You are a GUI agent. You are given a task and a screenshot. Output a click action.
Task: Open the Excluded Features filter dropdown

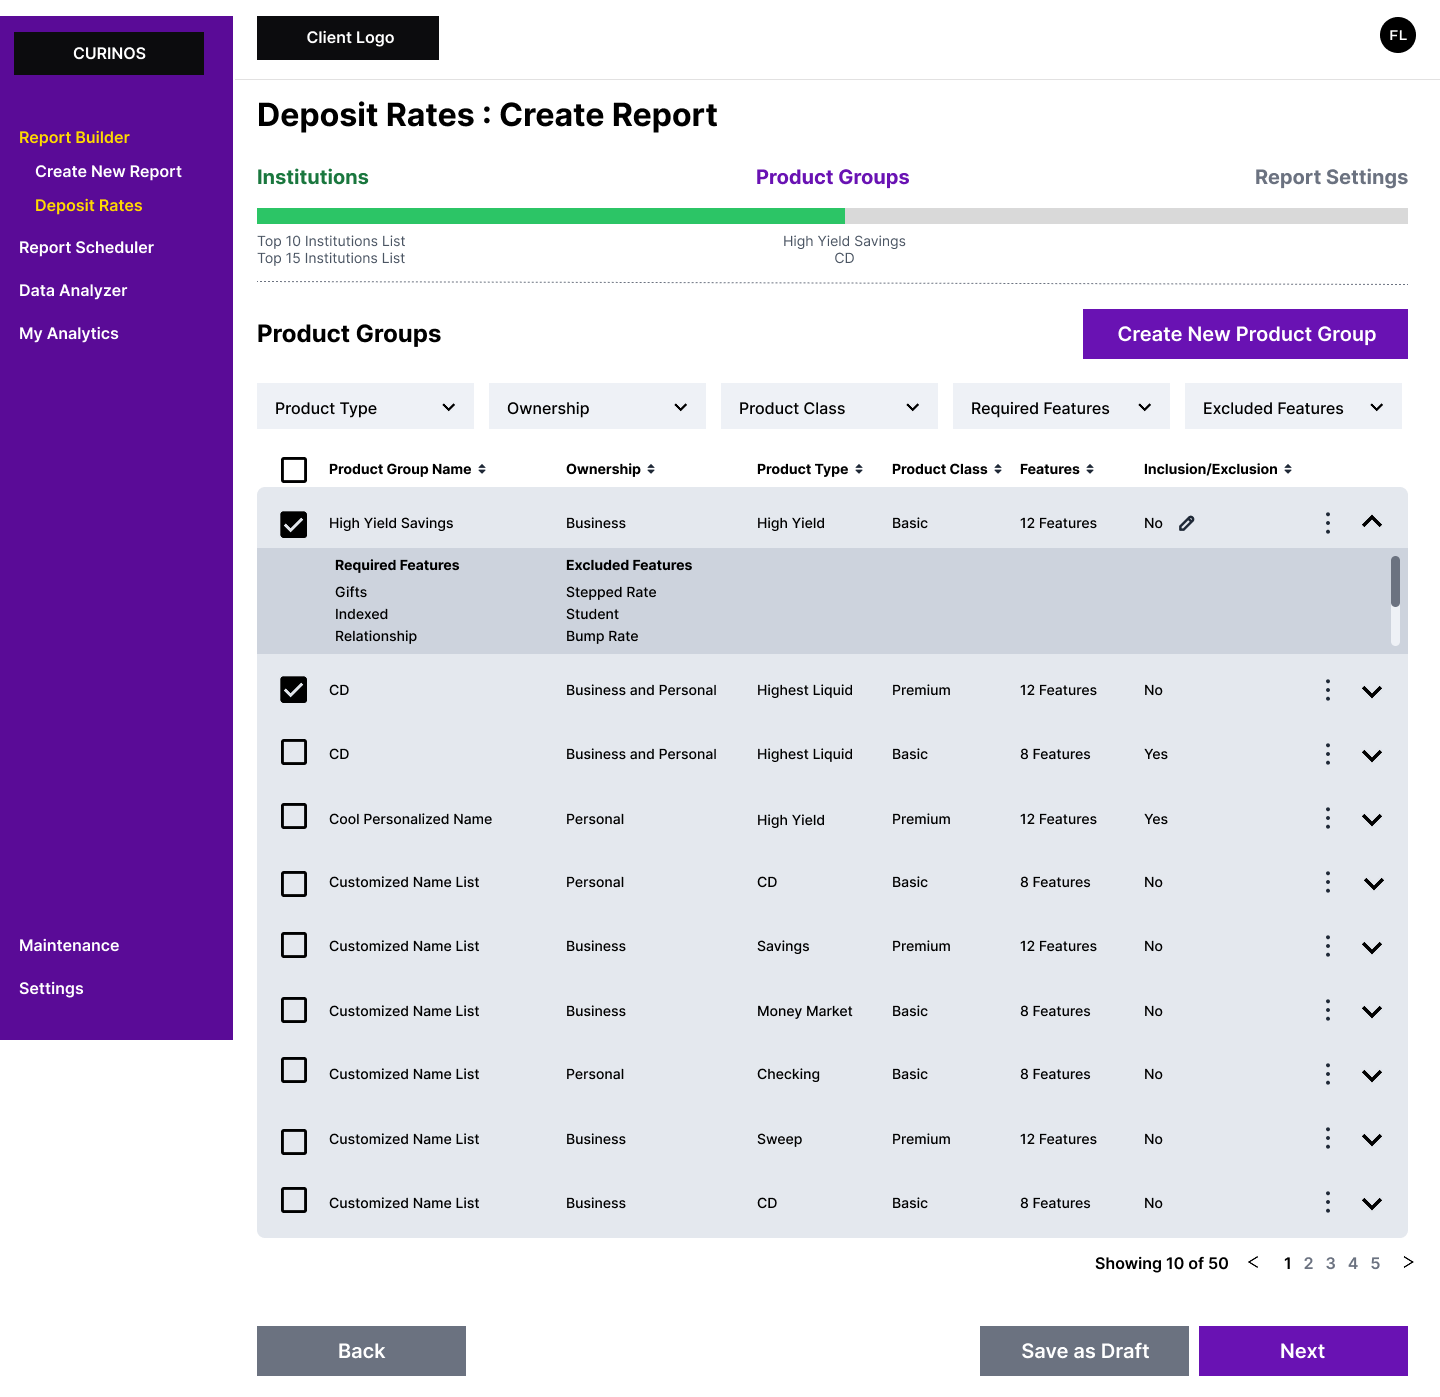coord(1293,407)
